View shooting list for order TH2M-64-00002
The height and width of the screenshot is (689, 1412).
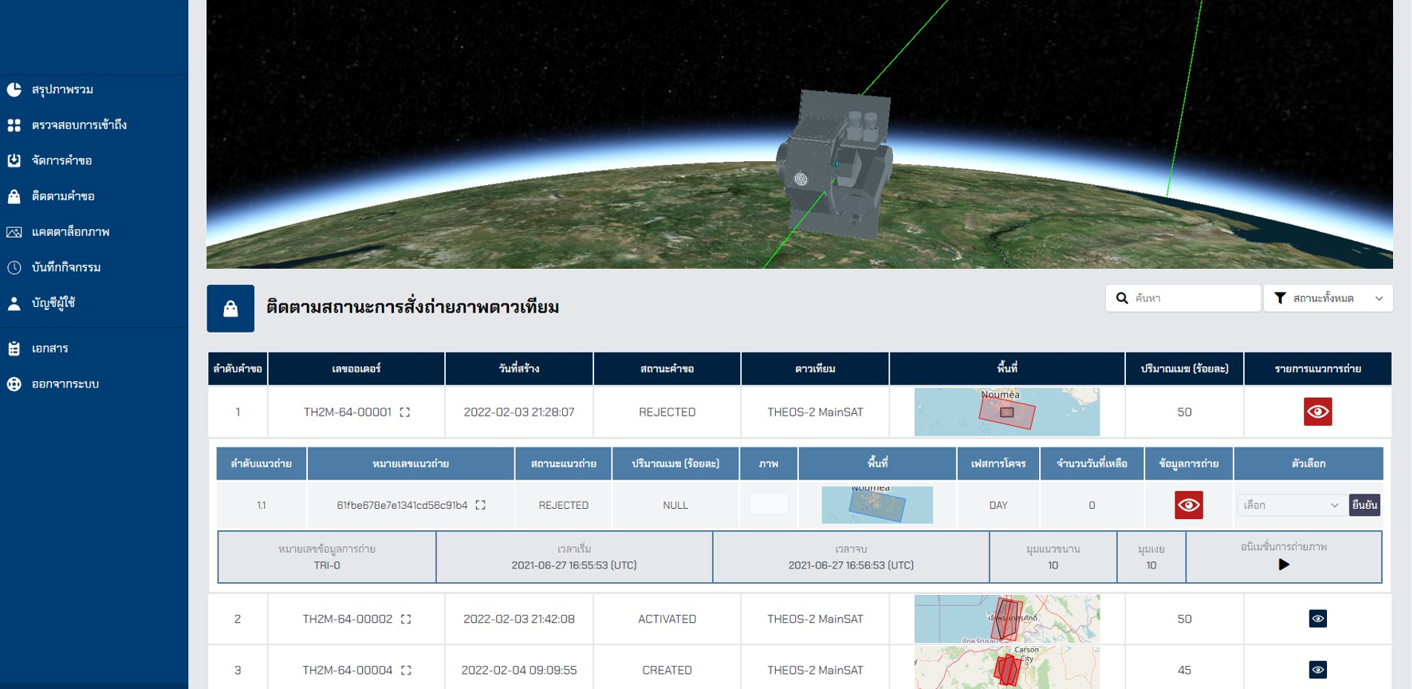pyautogui.click(x=1316, y=618)
